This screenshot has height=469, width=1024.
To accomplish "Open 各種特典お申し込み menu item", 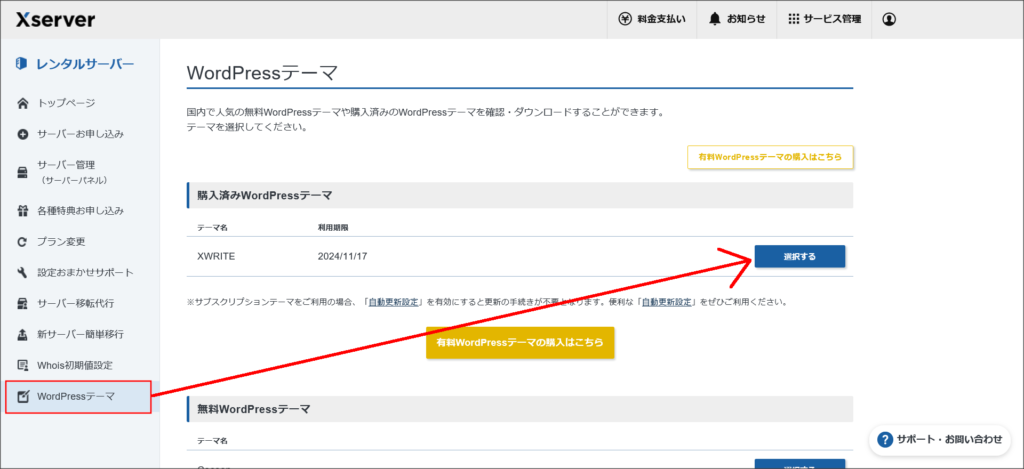I will coord(80,211).
